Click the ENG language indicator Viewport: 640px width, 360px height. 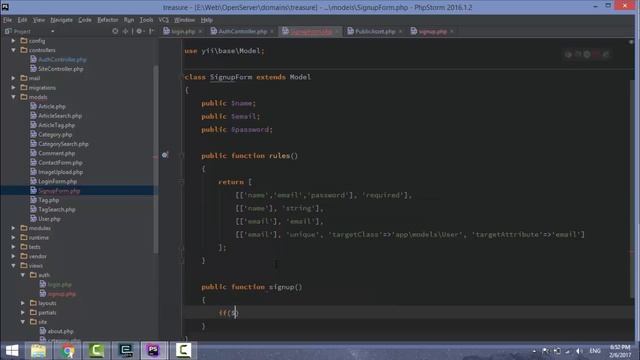(x=595, y=351)
